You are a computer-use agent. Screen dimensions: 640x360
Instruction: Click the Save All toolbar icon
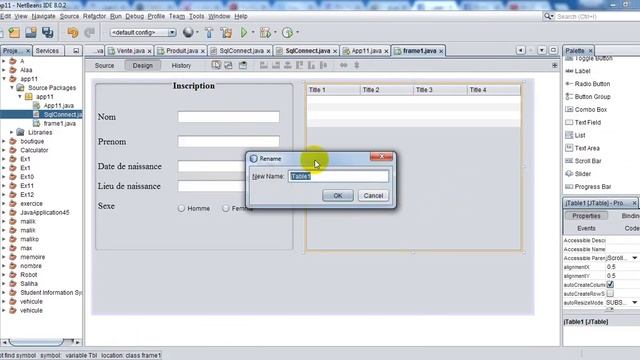48,33
